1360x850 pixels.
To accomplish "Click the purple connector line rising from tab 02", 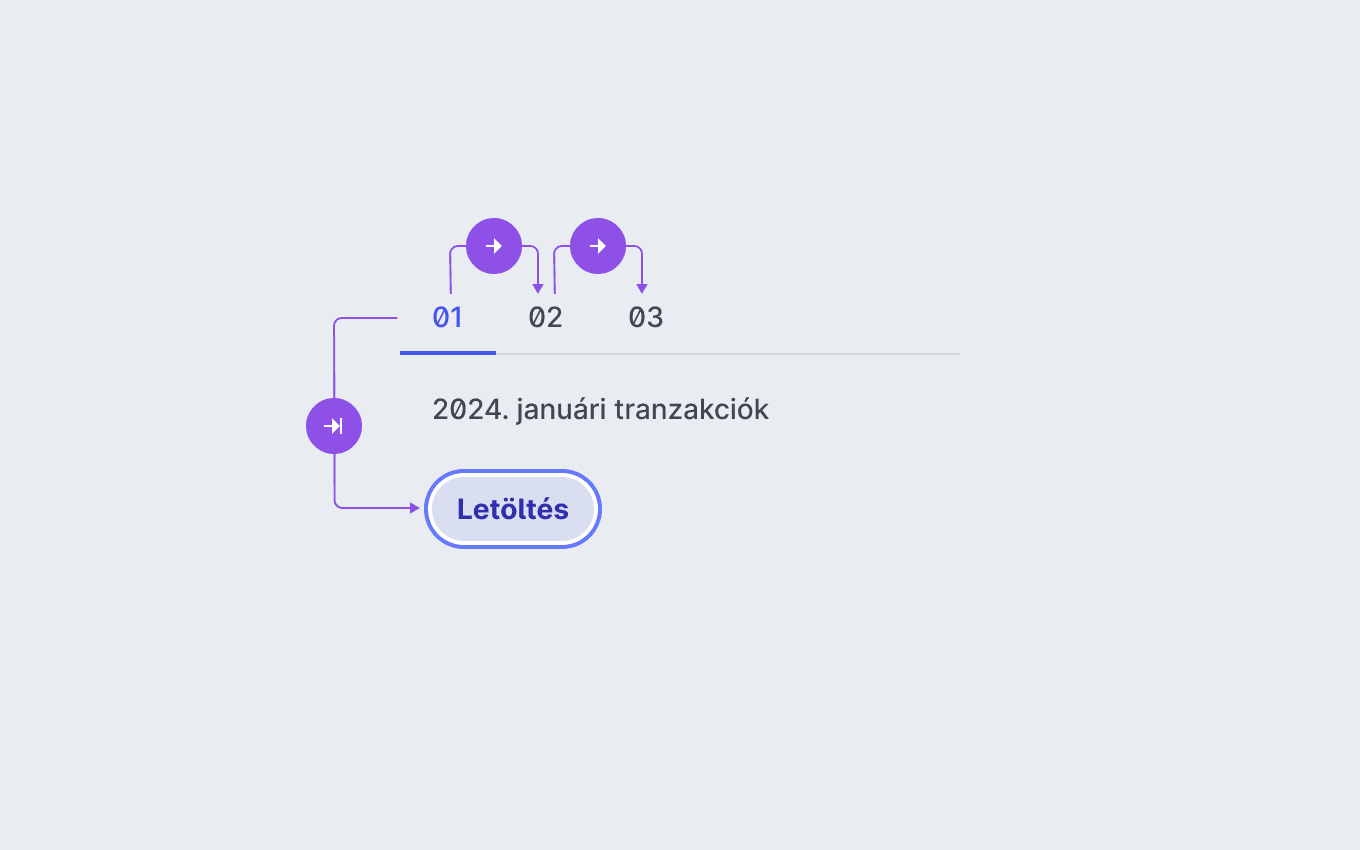I will (555, 272).
